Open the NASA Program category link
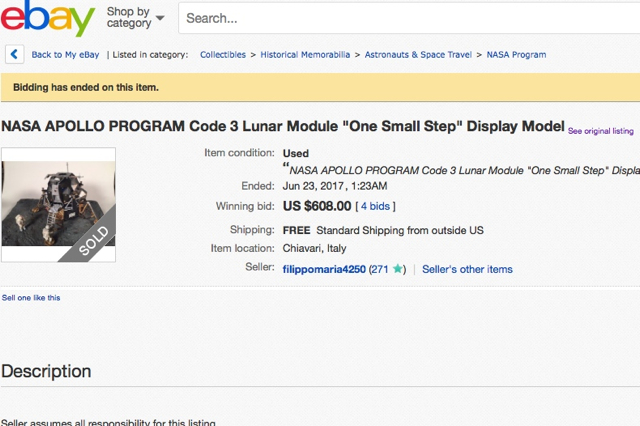640x426 pixels. pyautogui.click(x=516, y=54)
